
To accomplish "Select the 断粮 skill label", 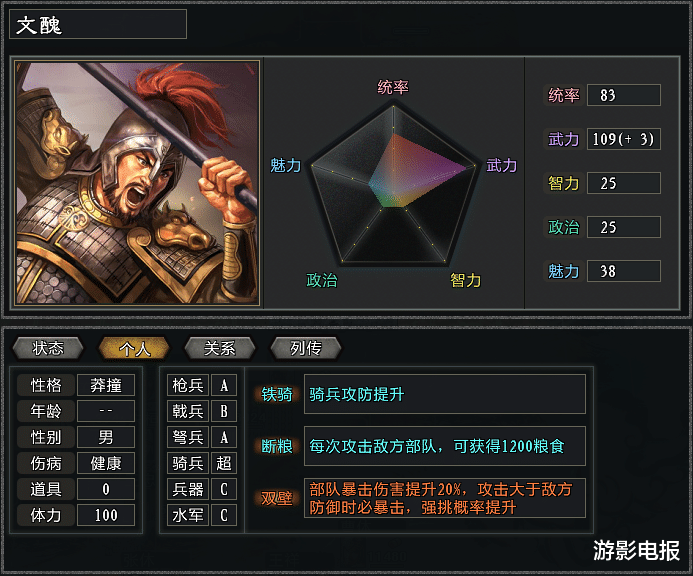I will tap(277, 446).
